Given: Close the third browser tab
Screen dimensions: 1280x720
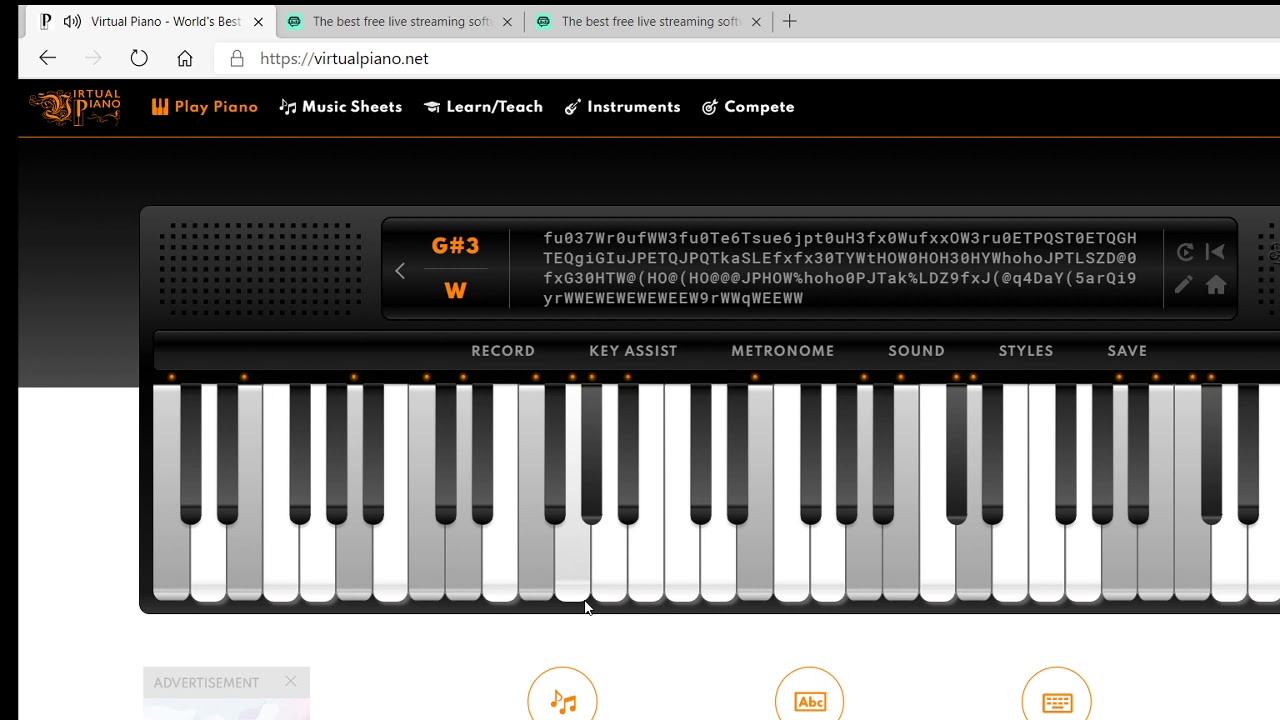Looking at the screenshot, I should click(756, 21).
